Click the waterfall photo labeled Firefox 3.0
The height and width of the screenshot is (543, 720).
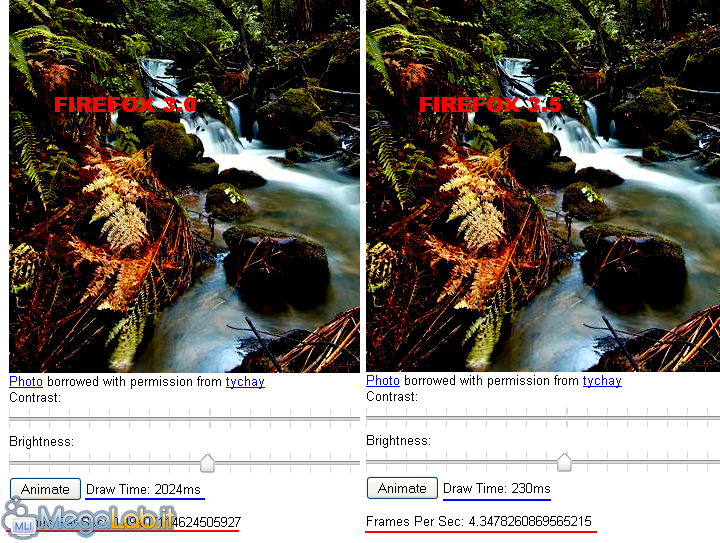coord(185,186)
